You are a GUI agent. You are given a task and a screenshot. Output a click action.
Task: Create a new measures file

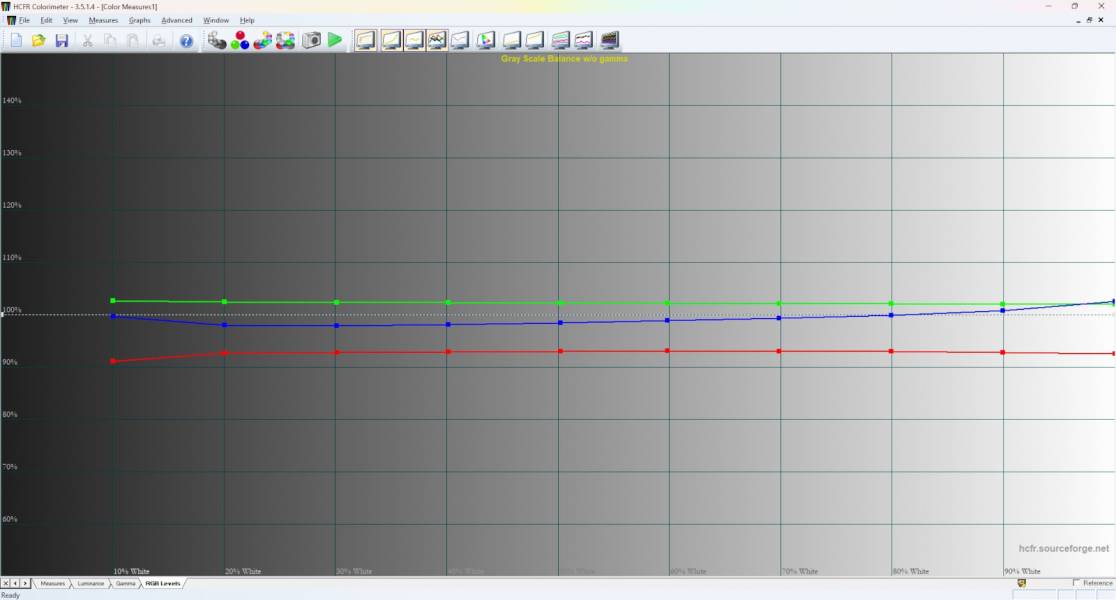pyautogui.click(x=16, y=41)
